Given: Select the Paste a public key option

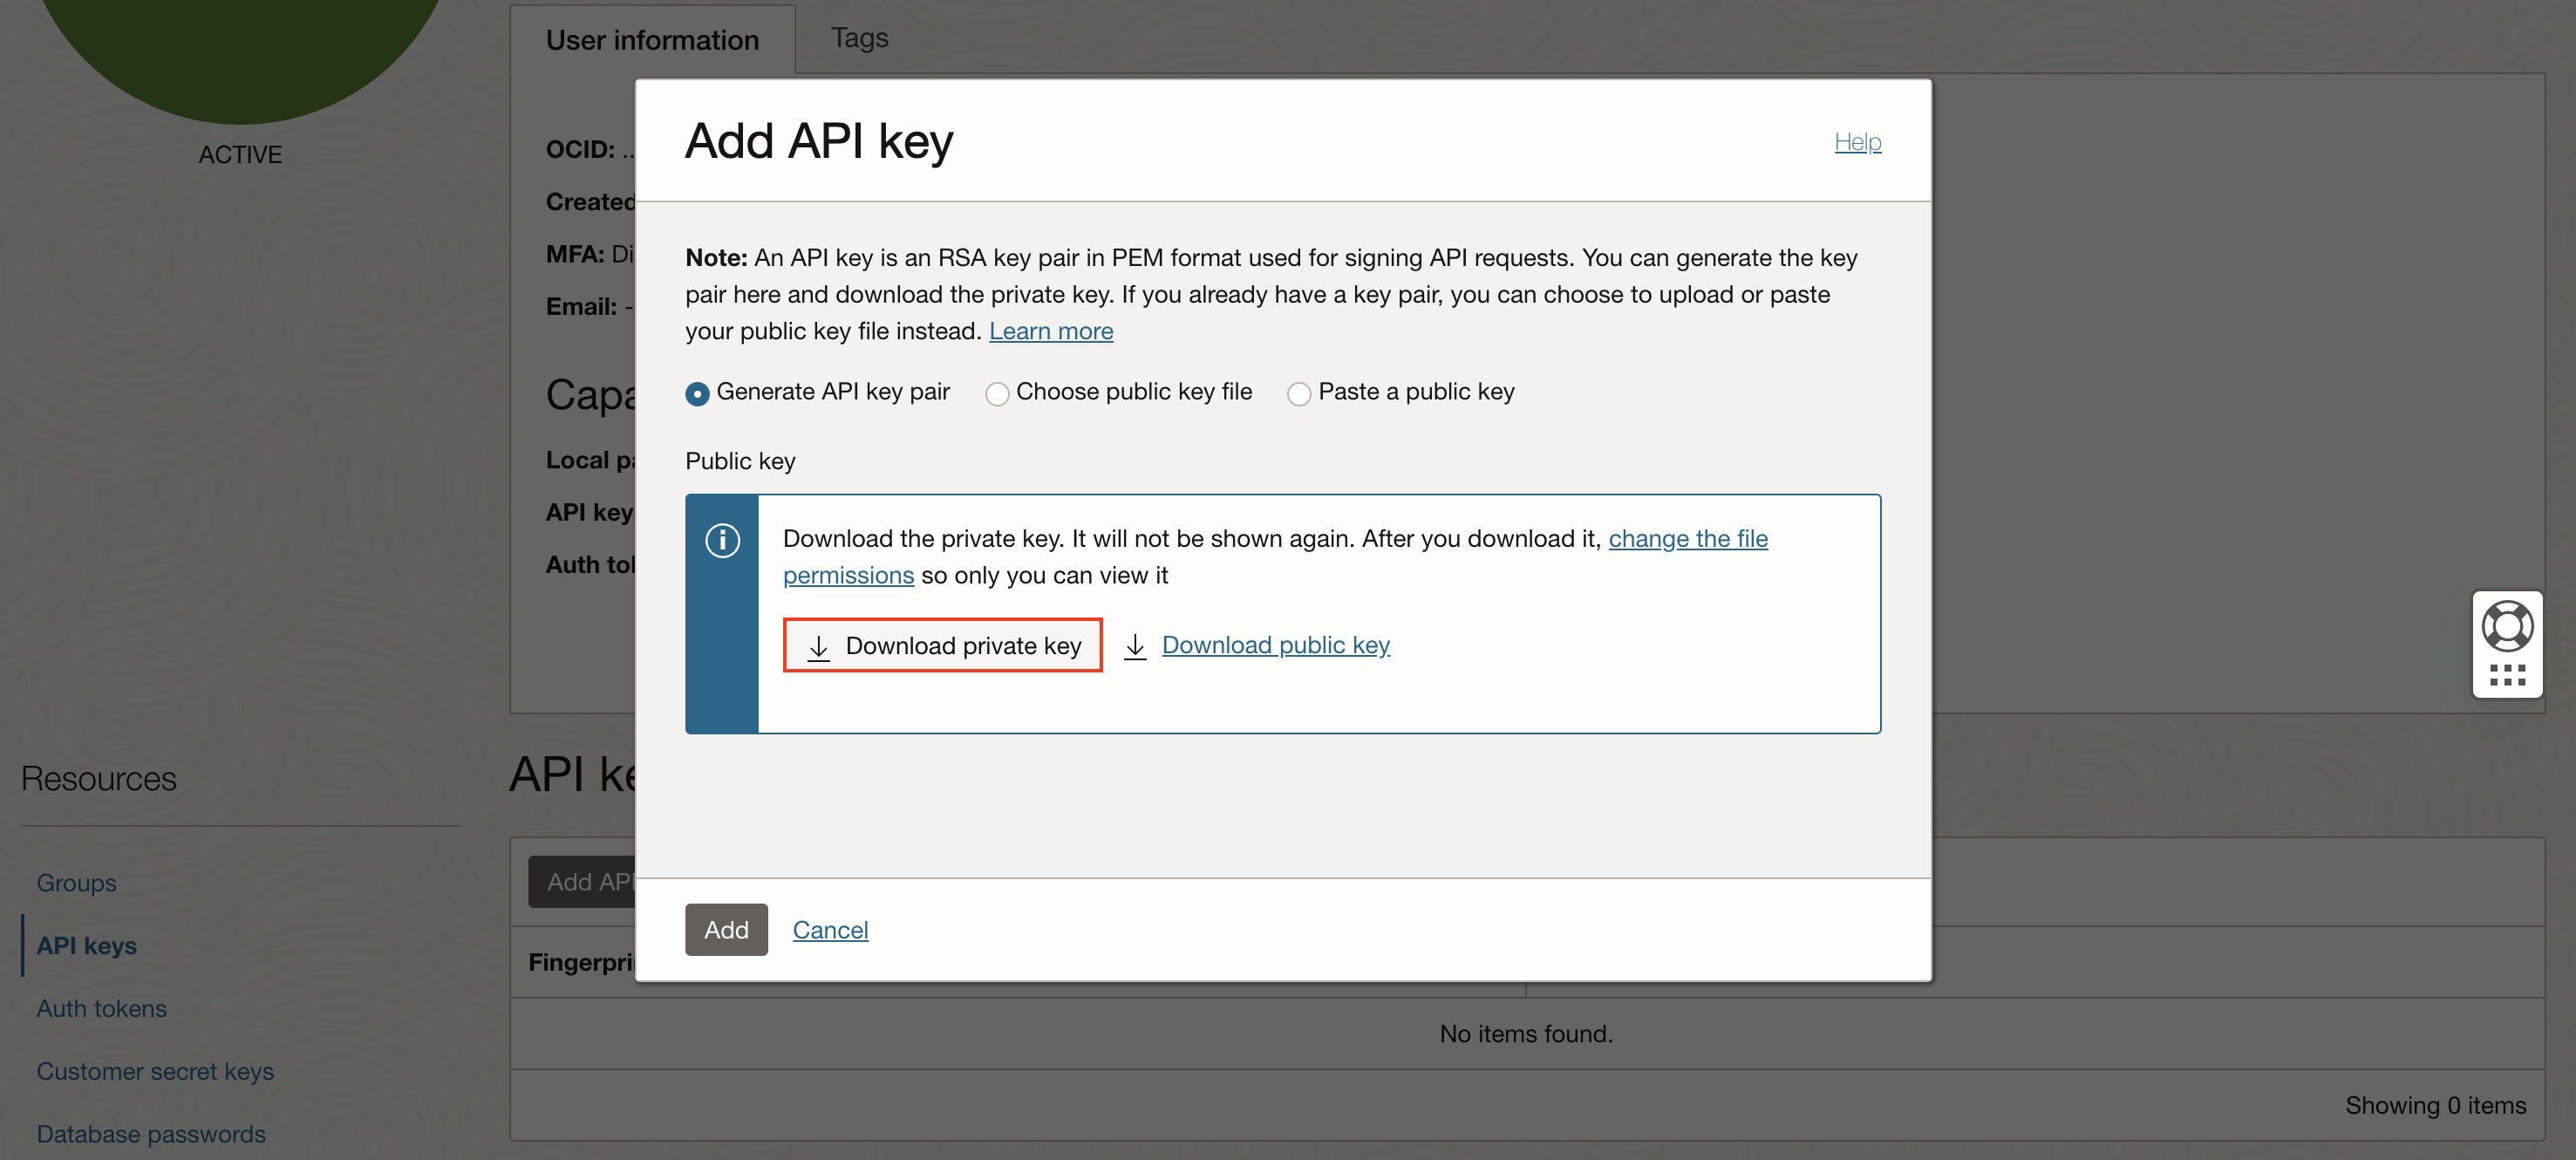Looking at the screenshot, I should [1298, 393].
